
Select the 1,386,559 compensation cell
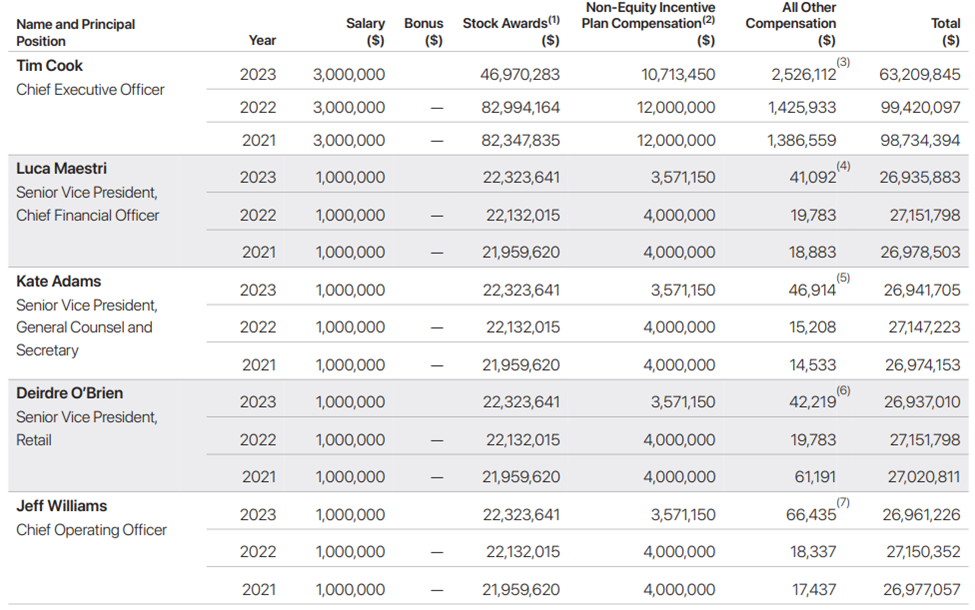click(802, 141)
